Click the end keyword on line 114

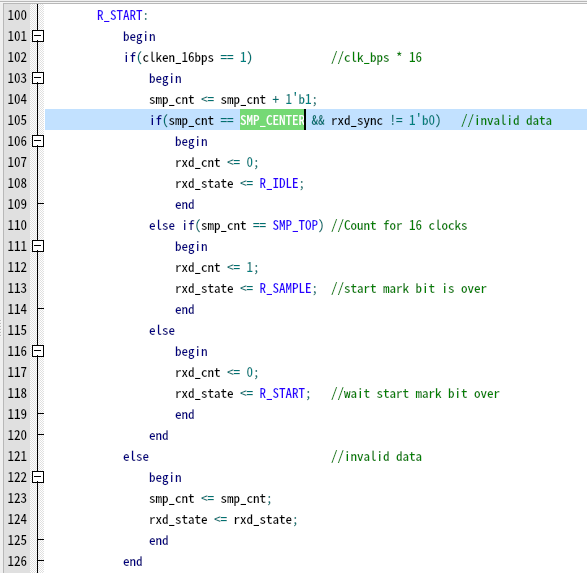point(185,310)
